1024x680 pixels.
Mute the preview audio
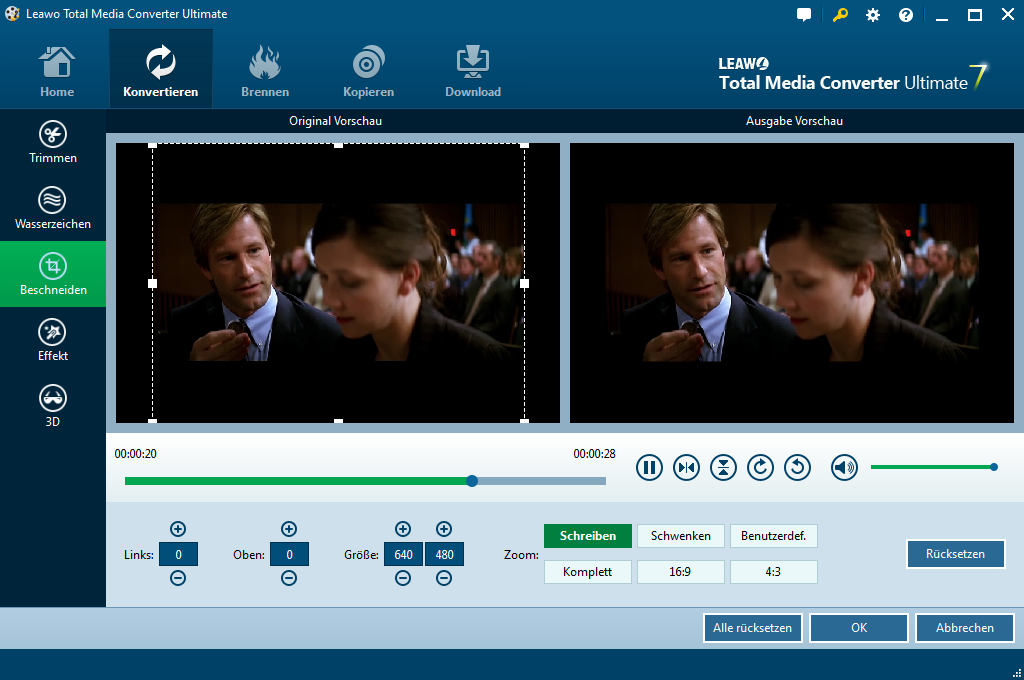point(844,468)
